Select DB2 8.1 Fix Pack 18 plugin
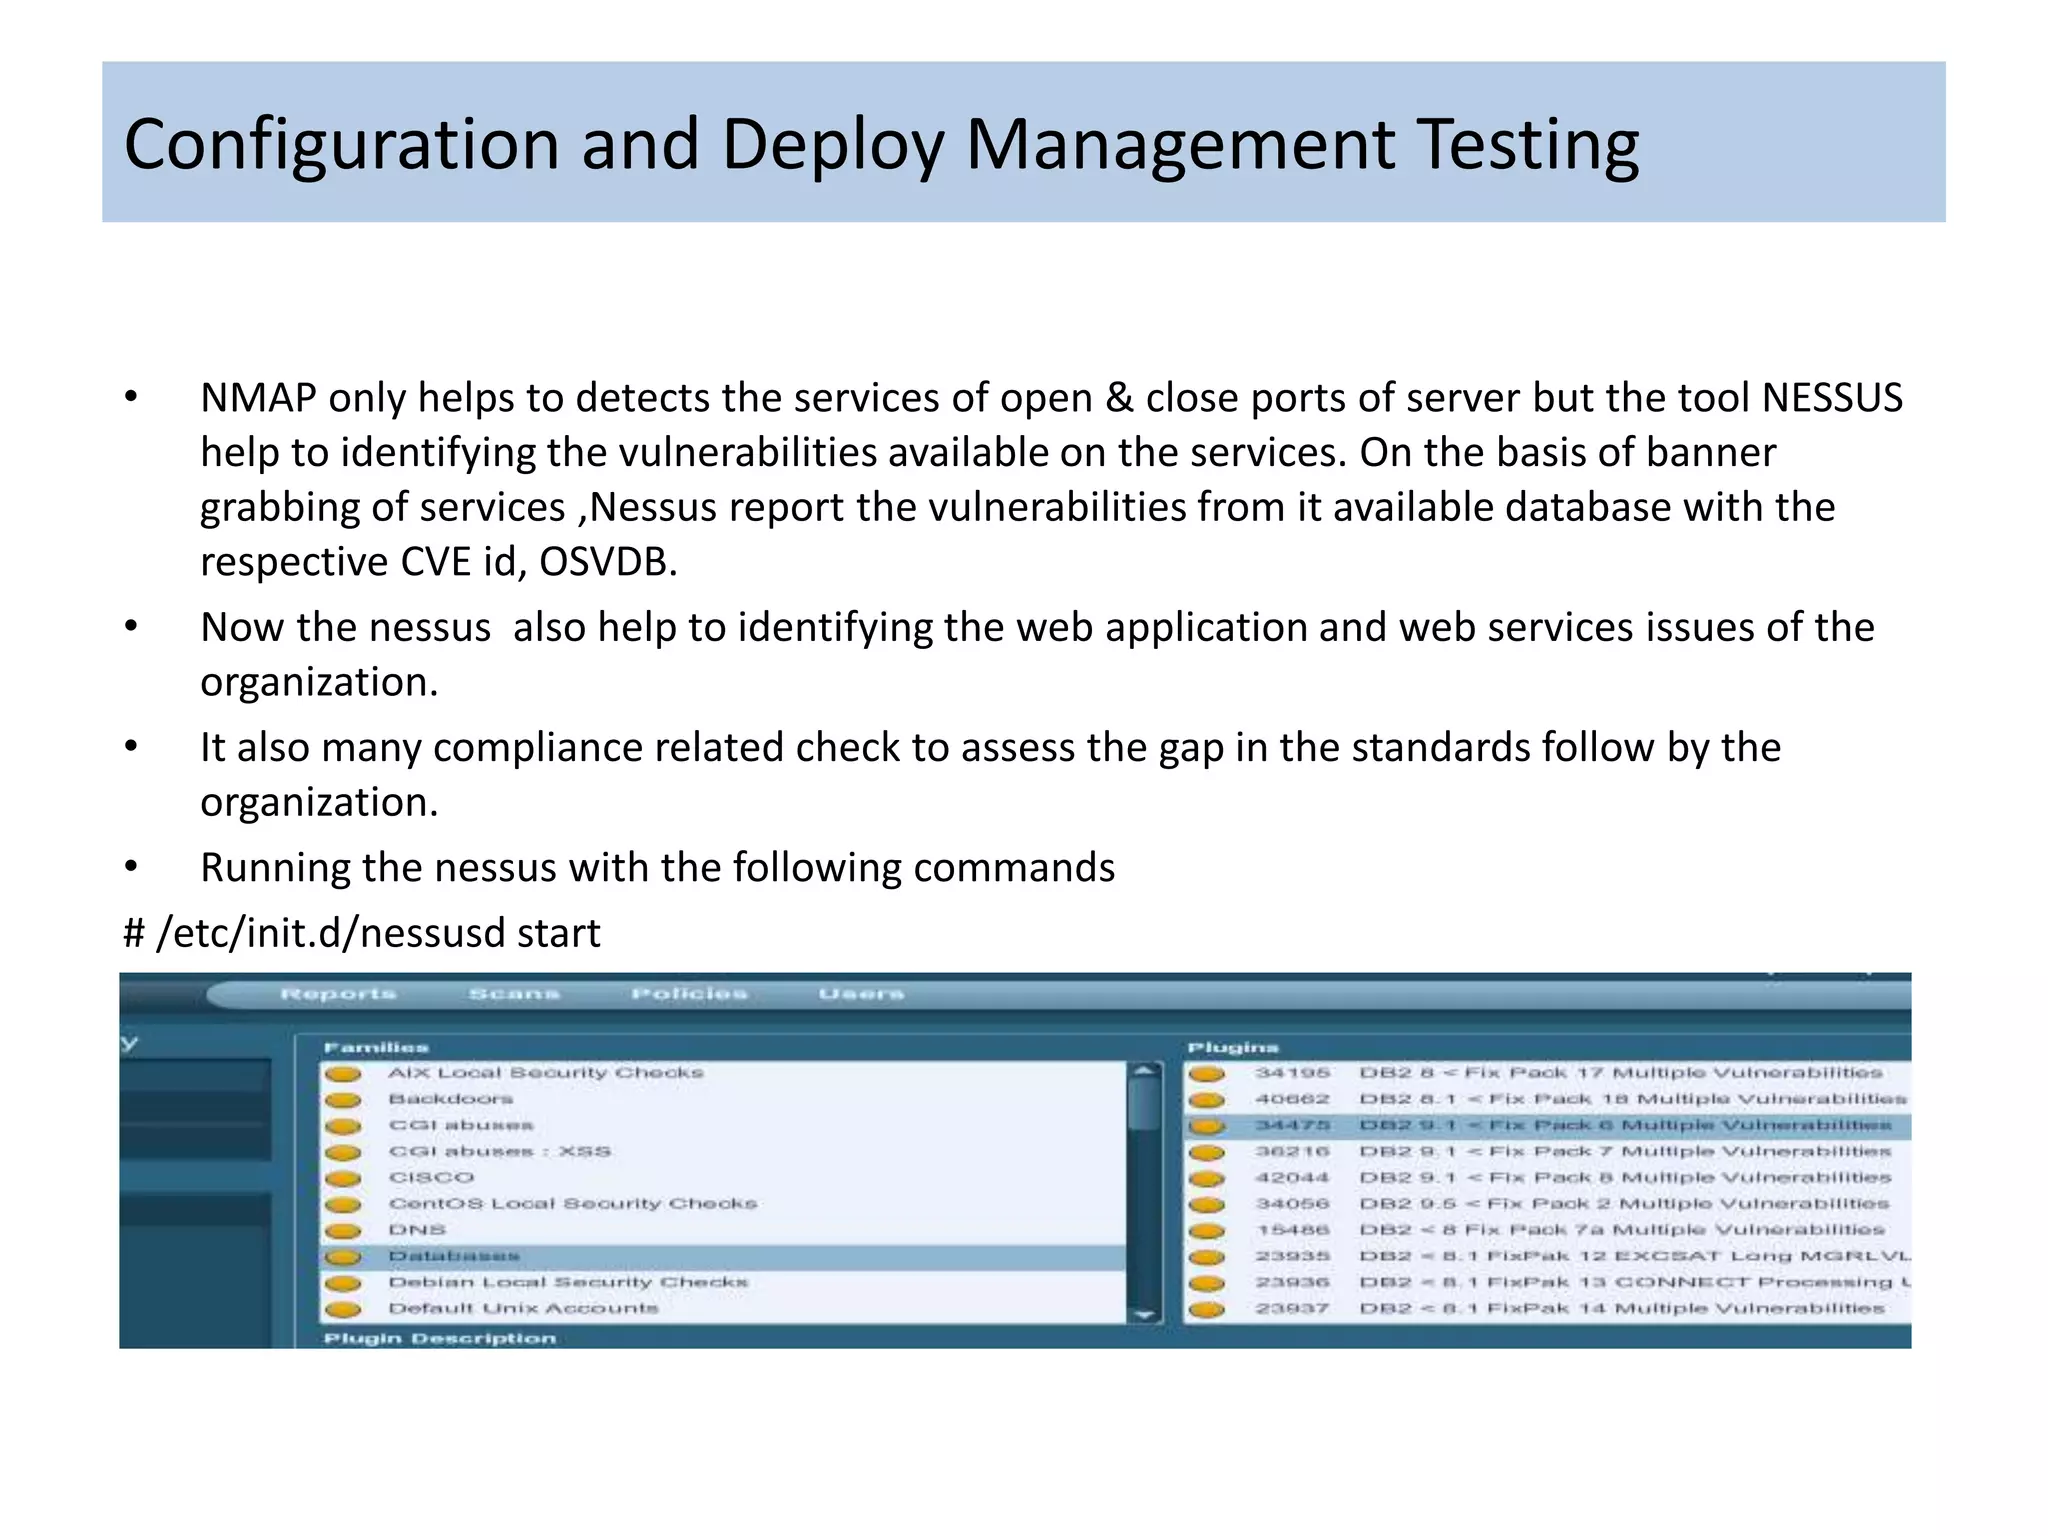The width and height of the screenshot is (2048, 1536). click(1548, 1099)
